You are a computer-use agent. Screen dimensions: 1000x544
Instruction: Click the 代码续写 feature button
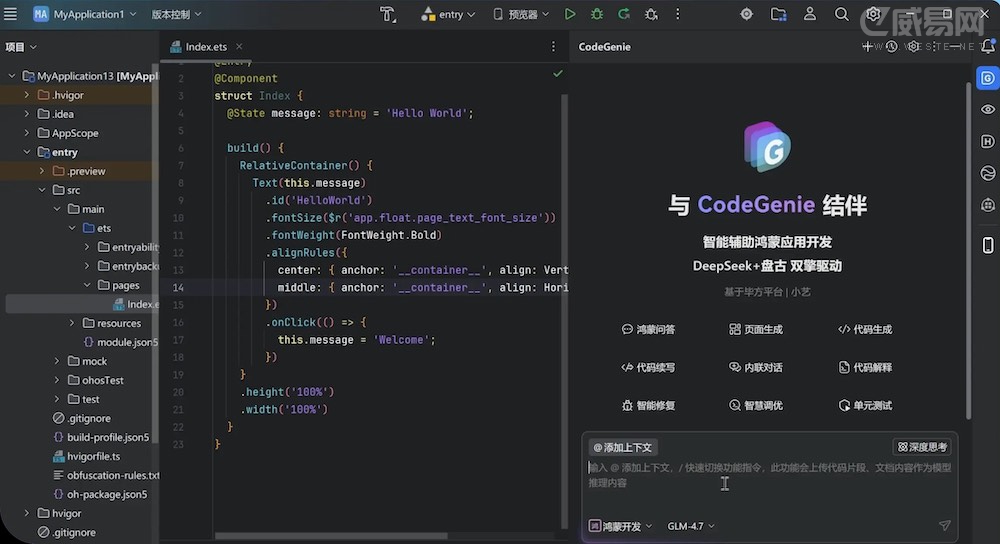pyautogui.click(x=648, y=367)
